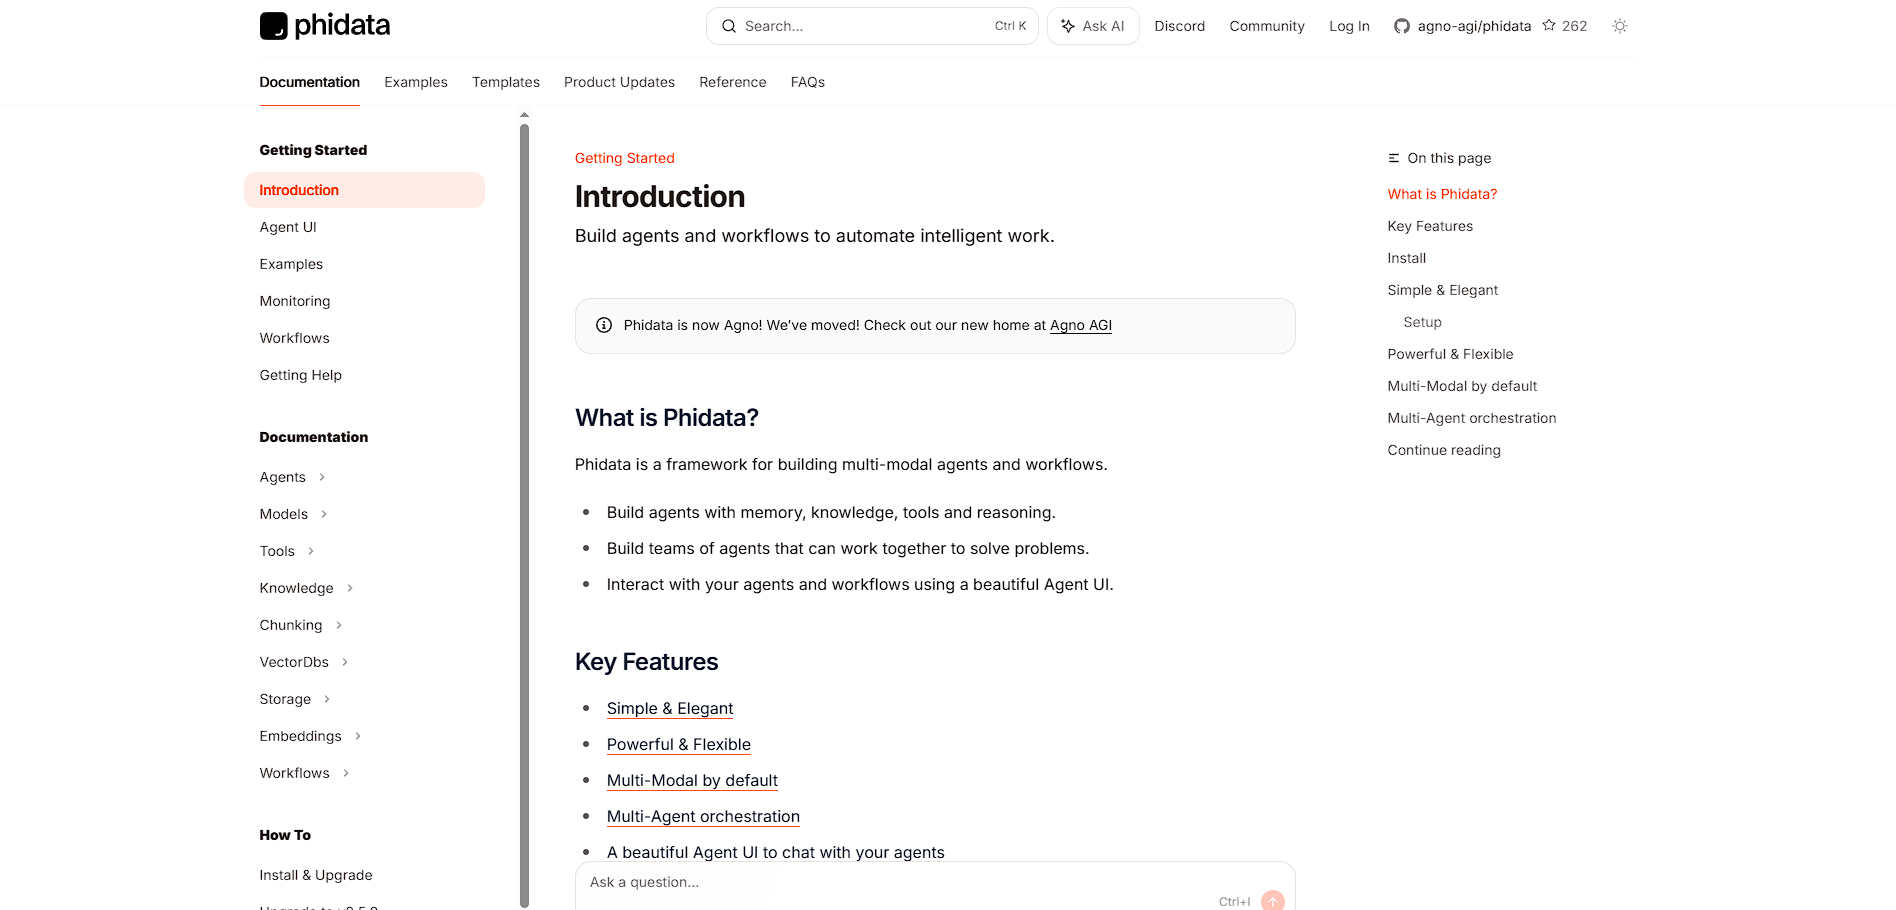Open the FAQs tab

pos(808,82)
